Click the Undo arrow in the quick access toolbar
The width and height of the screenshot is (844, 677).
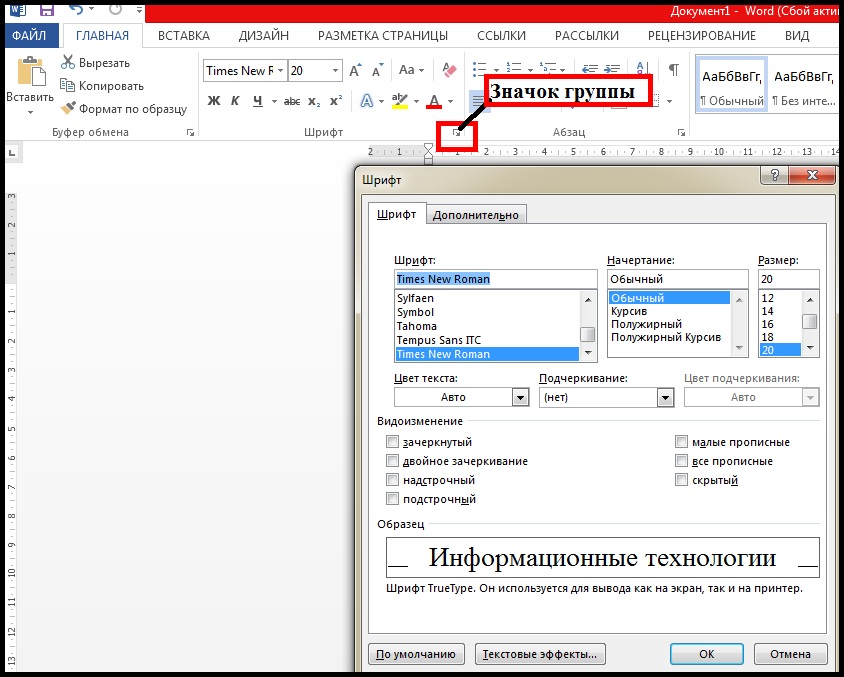76,9
